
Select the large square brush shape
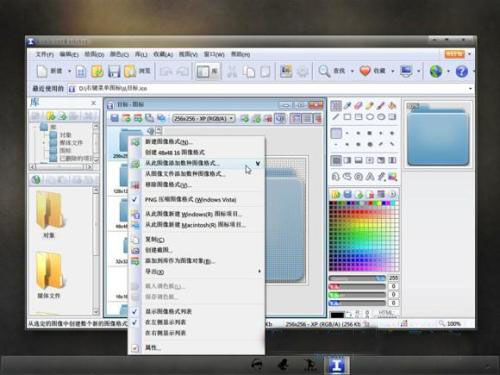coord(370,133)
